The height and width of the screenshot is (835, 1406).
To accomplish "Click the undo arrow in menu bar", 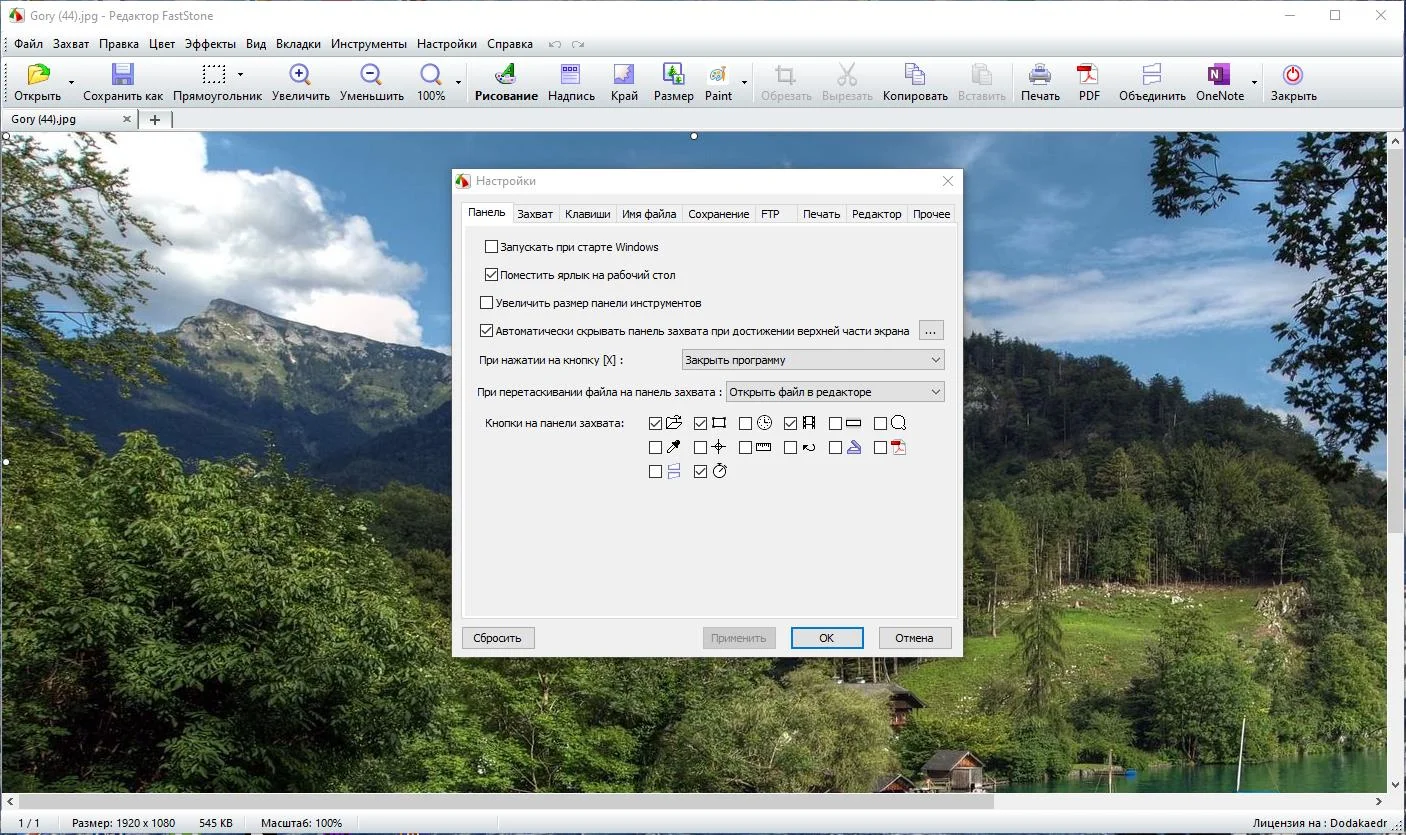I will click(x=555, y=44).
